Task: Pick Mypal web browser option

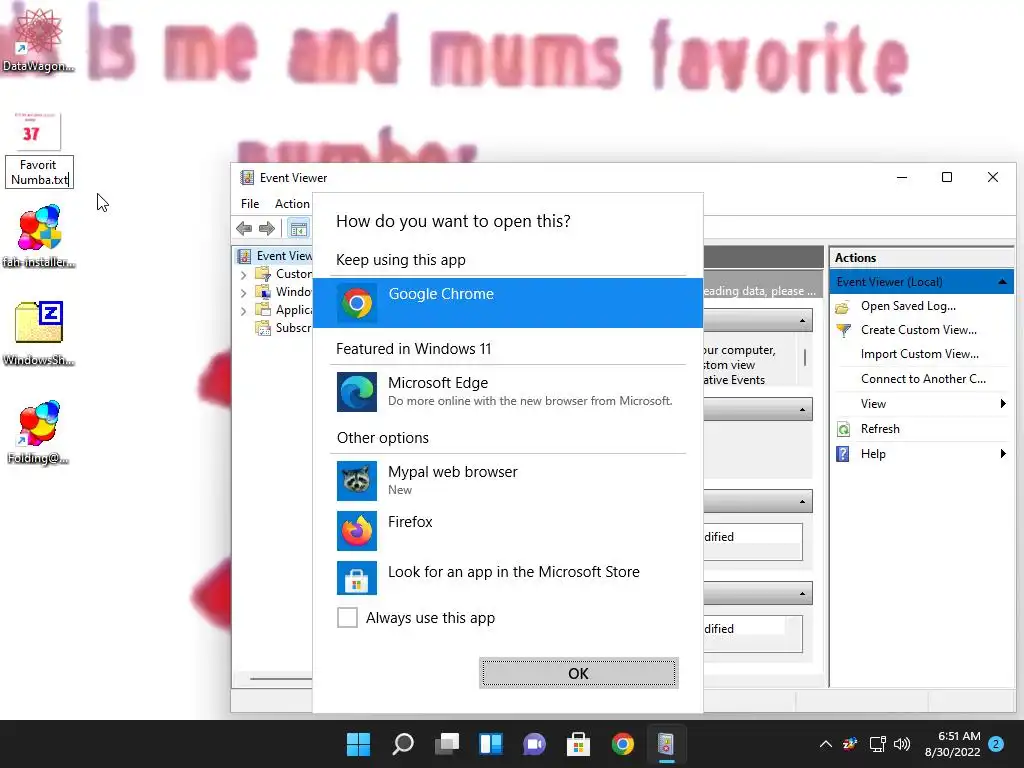Action: pos(507,480)
